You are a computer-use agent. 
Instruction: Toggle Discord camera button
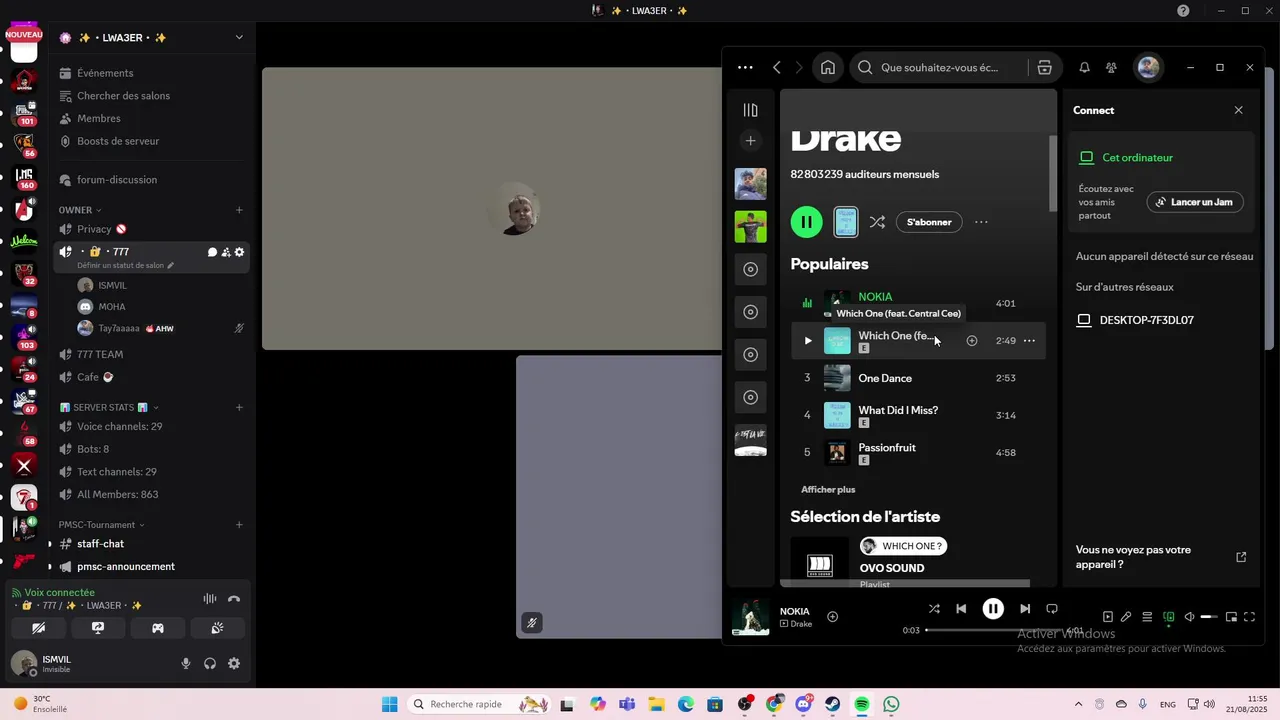(x=38, y=628)
